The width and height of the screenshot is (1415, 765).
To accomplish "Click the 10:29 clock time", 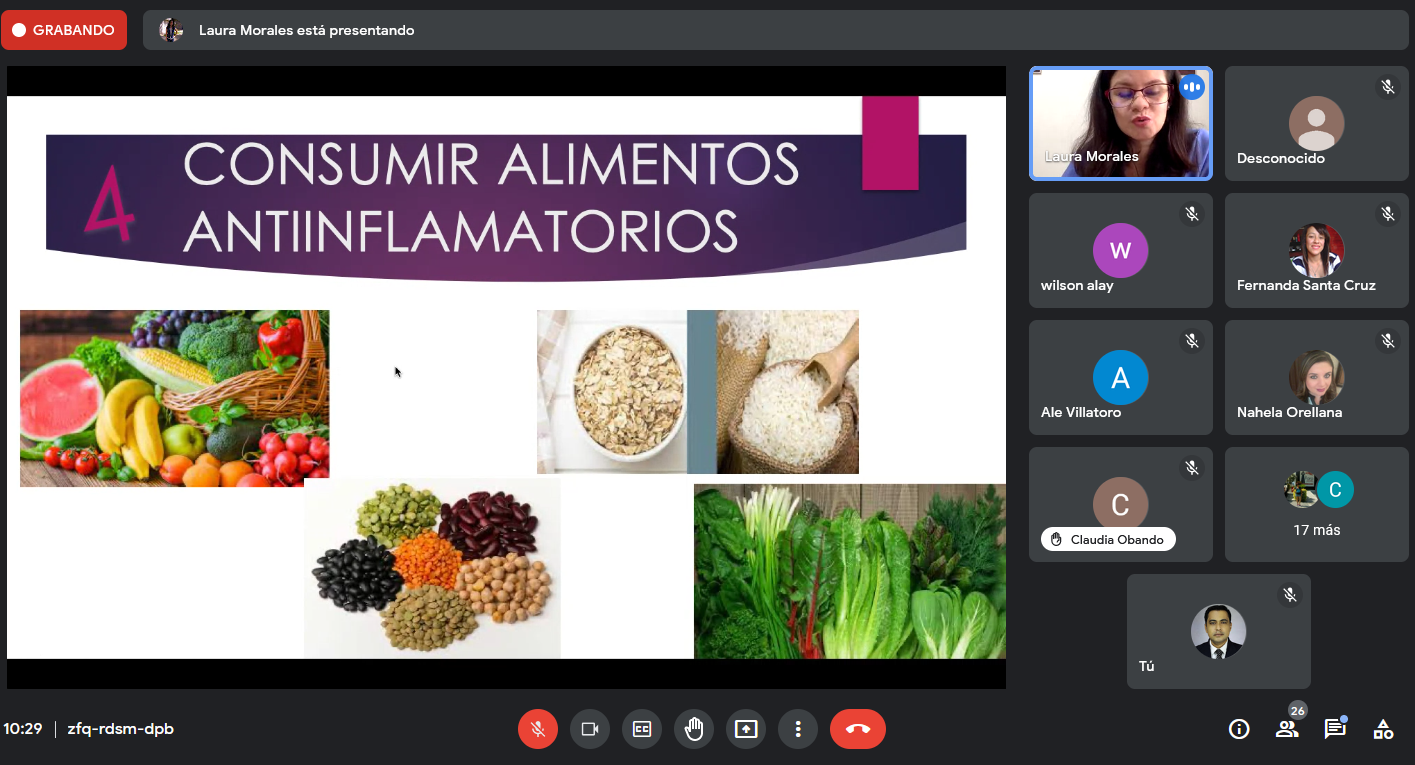I will point(22,729).
